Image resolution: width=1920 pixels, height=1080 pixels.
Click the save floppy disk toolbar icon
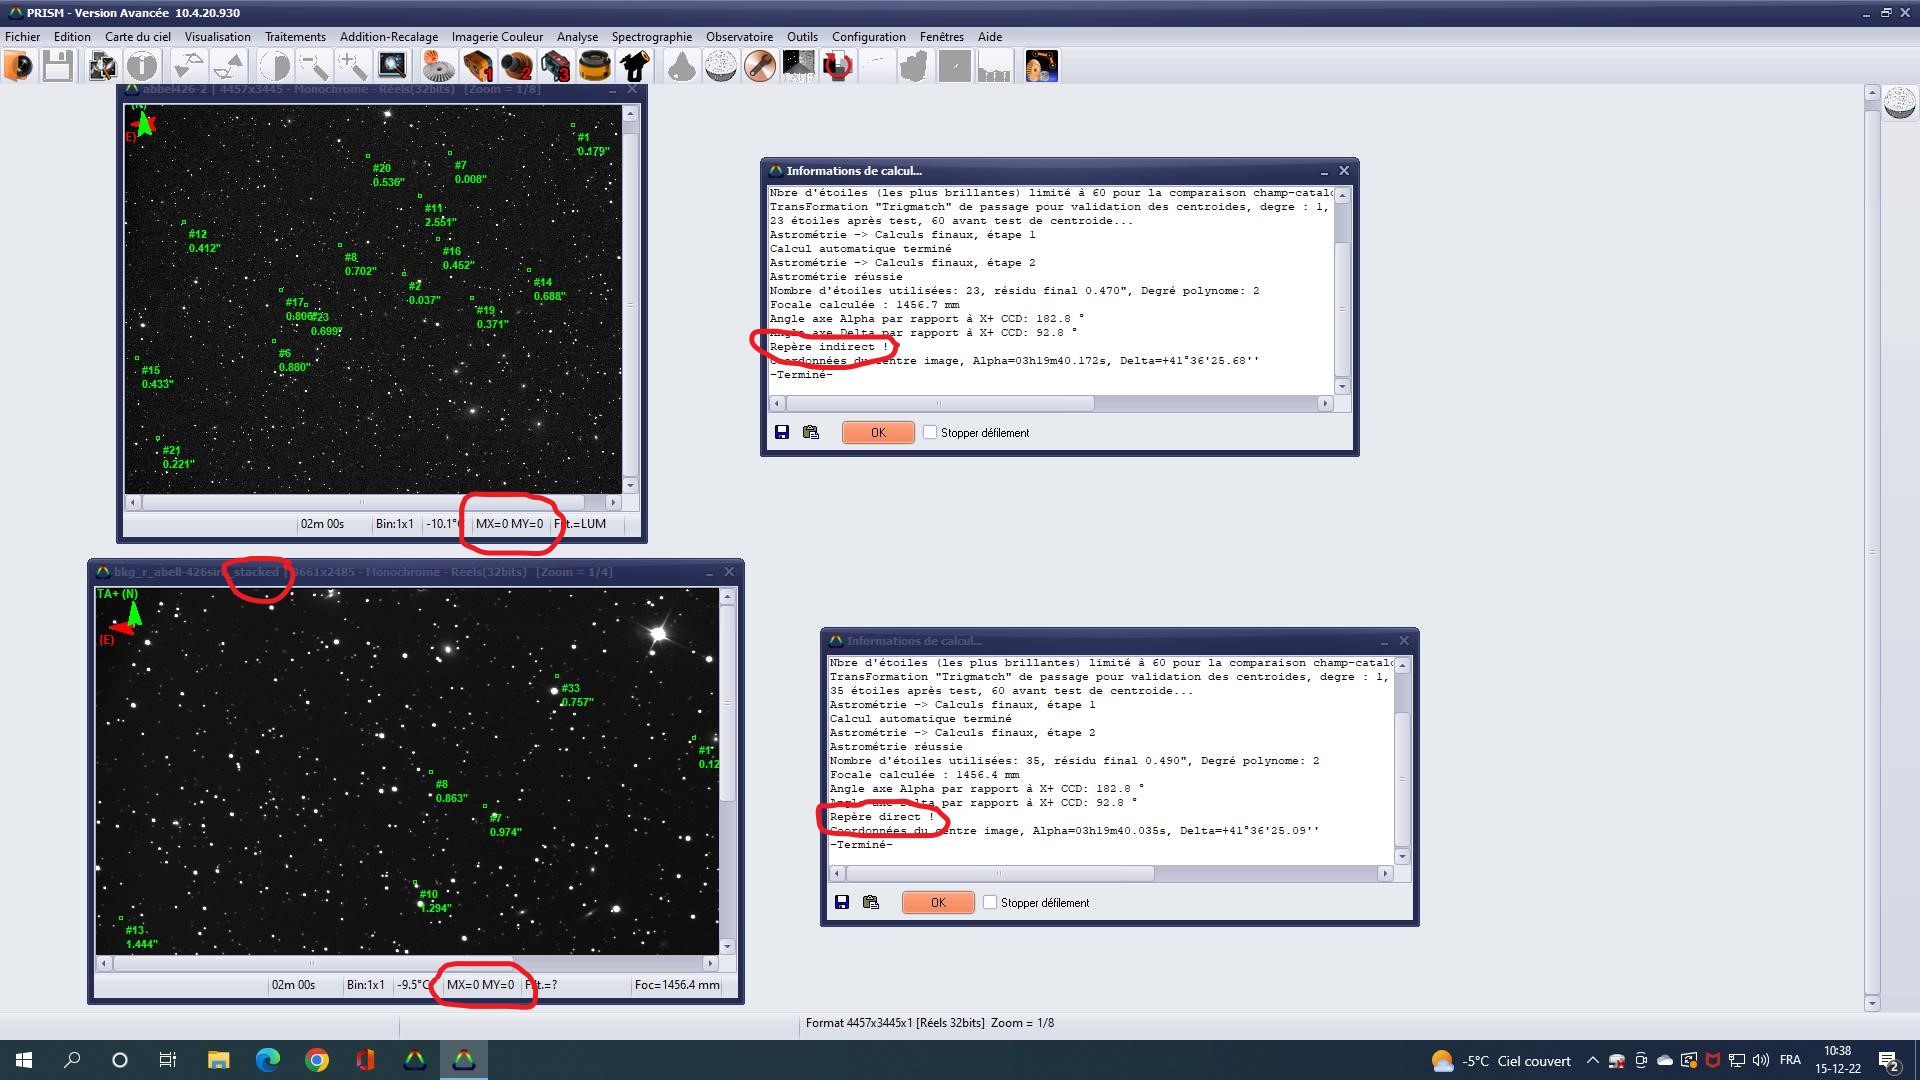[57, 67]
